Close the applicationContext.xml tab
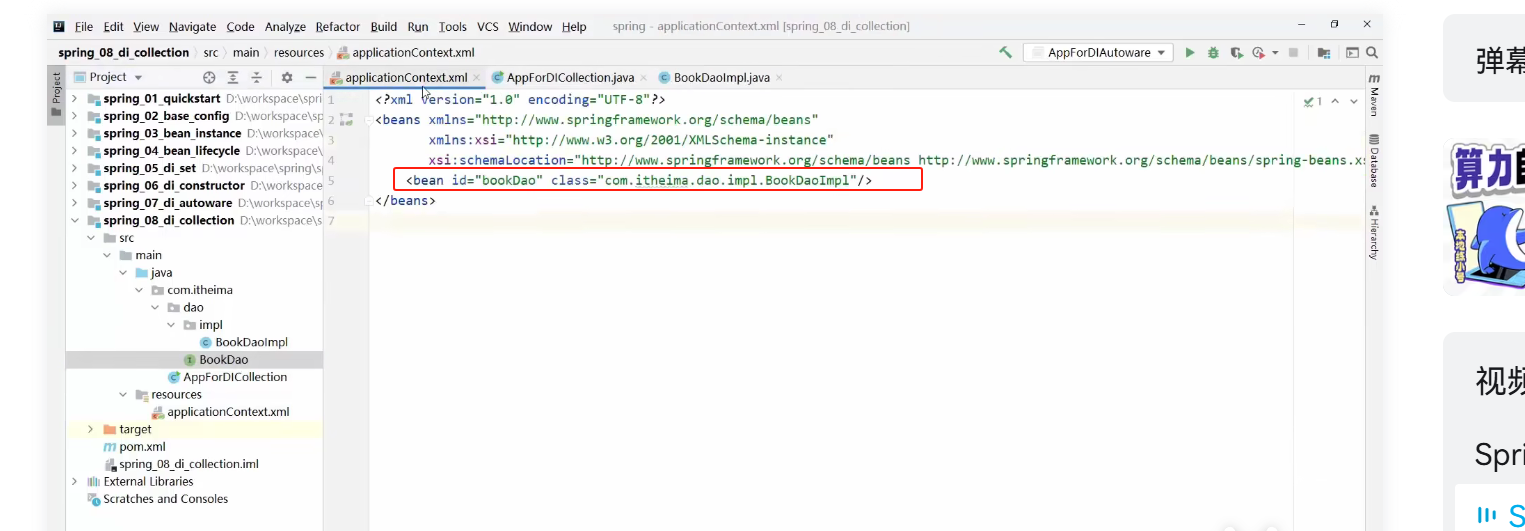 (x=477, y=77)
